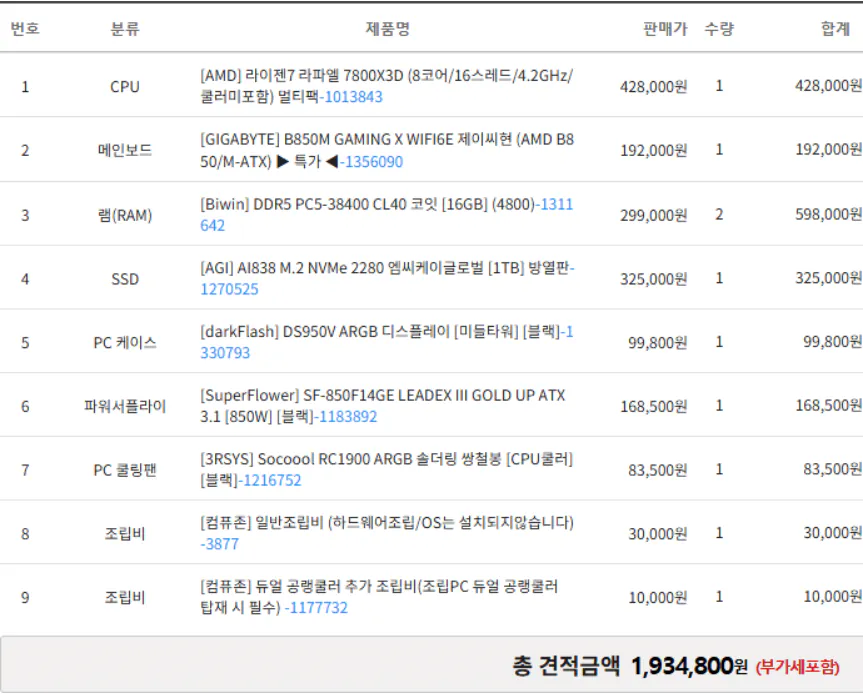Viewport: 863px width, 694px height.
Task: Click the 수량 column header
Action: click(x=719, y=28)
